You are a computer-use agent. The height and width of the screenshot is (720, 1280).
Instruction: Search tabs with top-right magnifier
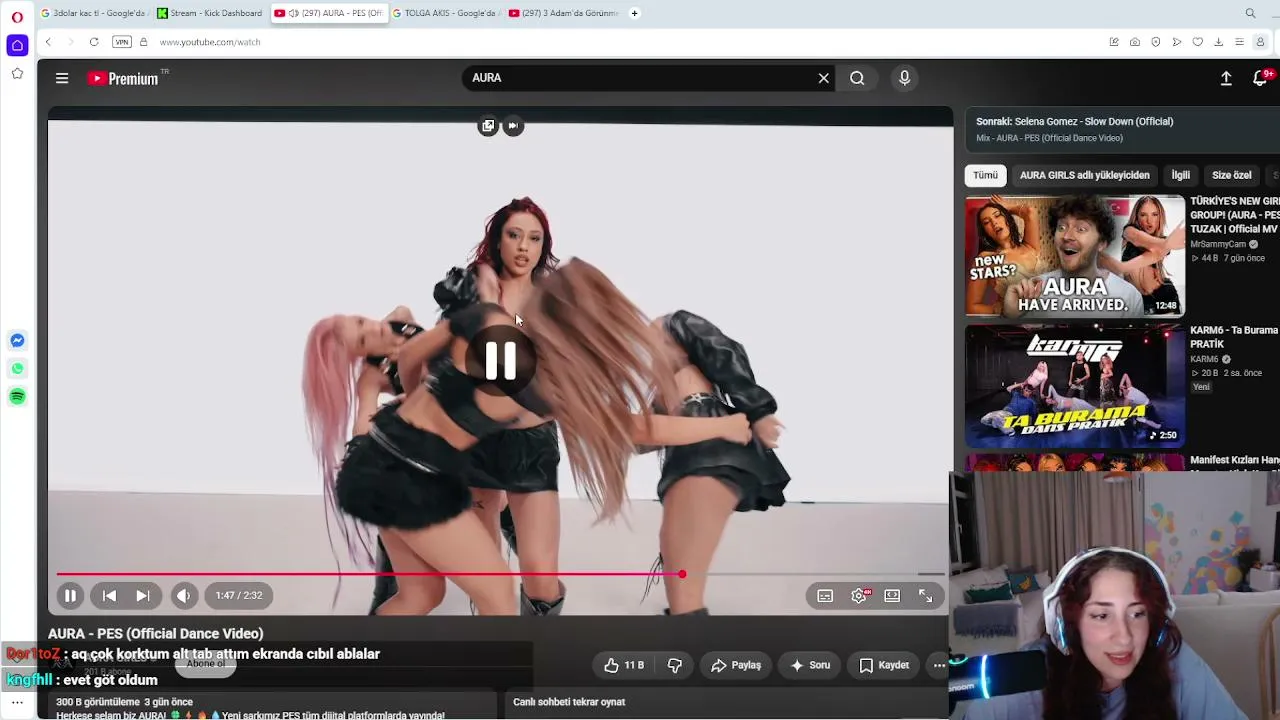[1250, 13]
